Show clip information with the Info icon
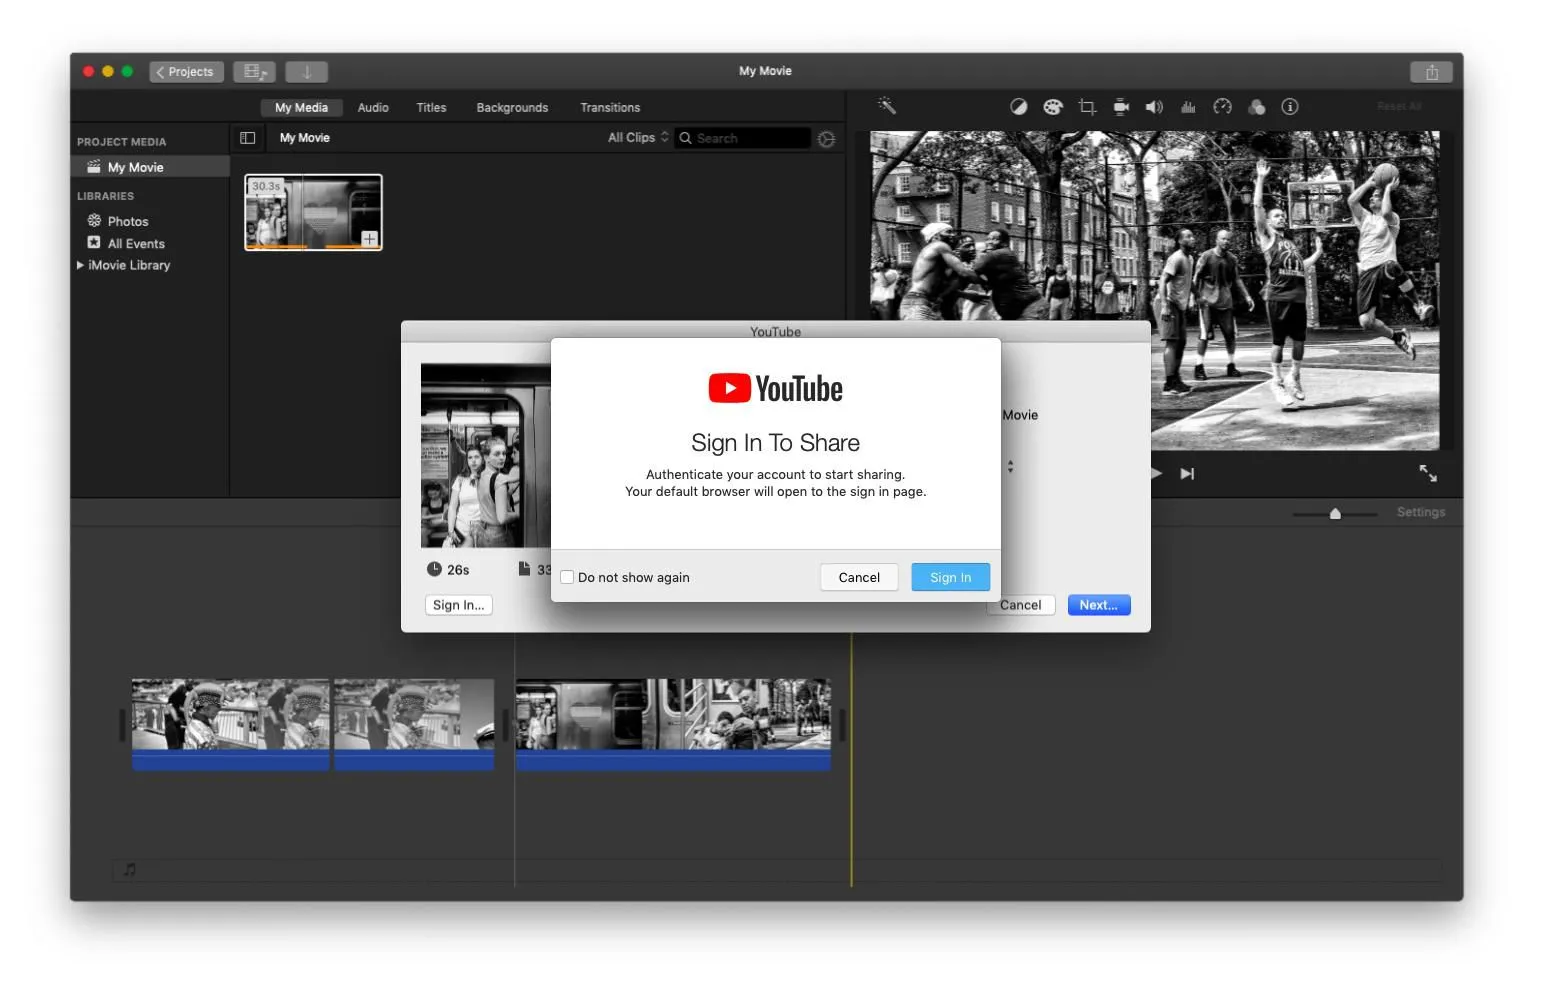The width and height of the screenshot is (1552, 989). click(1290, 107)
